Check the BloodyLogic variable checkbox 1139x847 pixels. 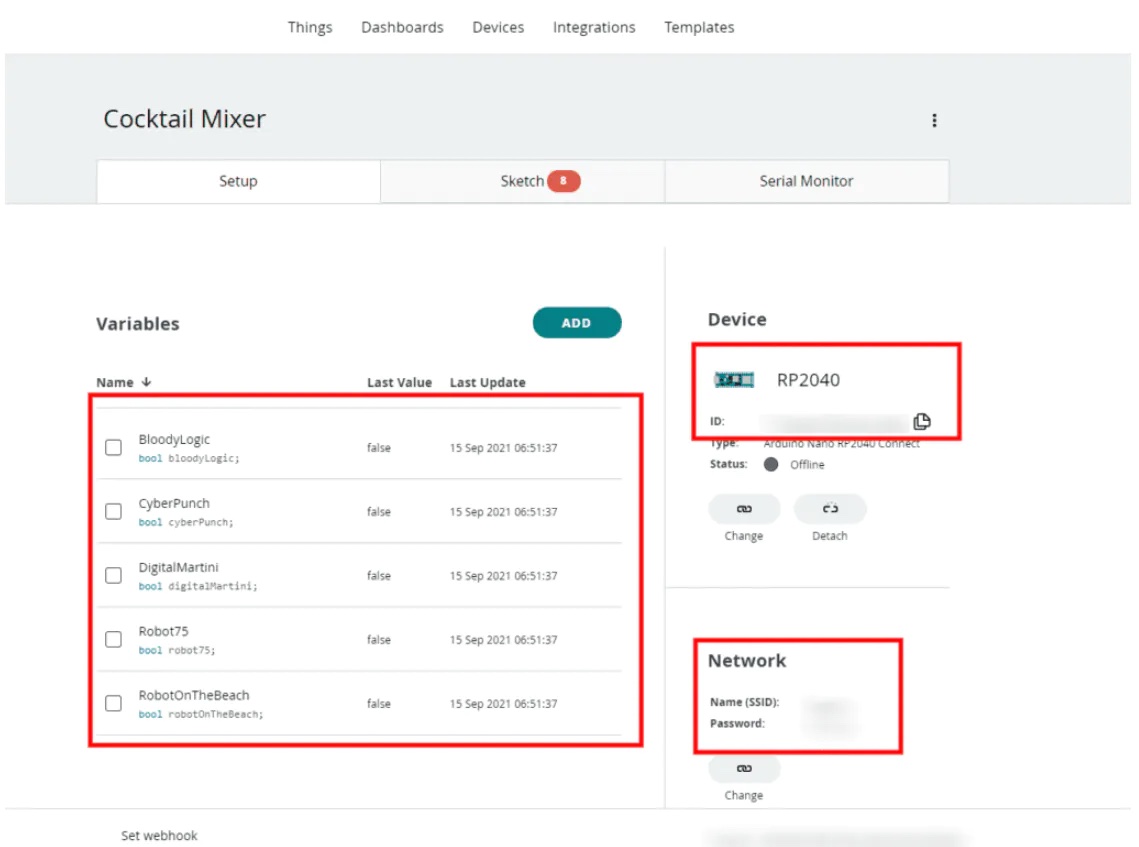click(114, 448)
